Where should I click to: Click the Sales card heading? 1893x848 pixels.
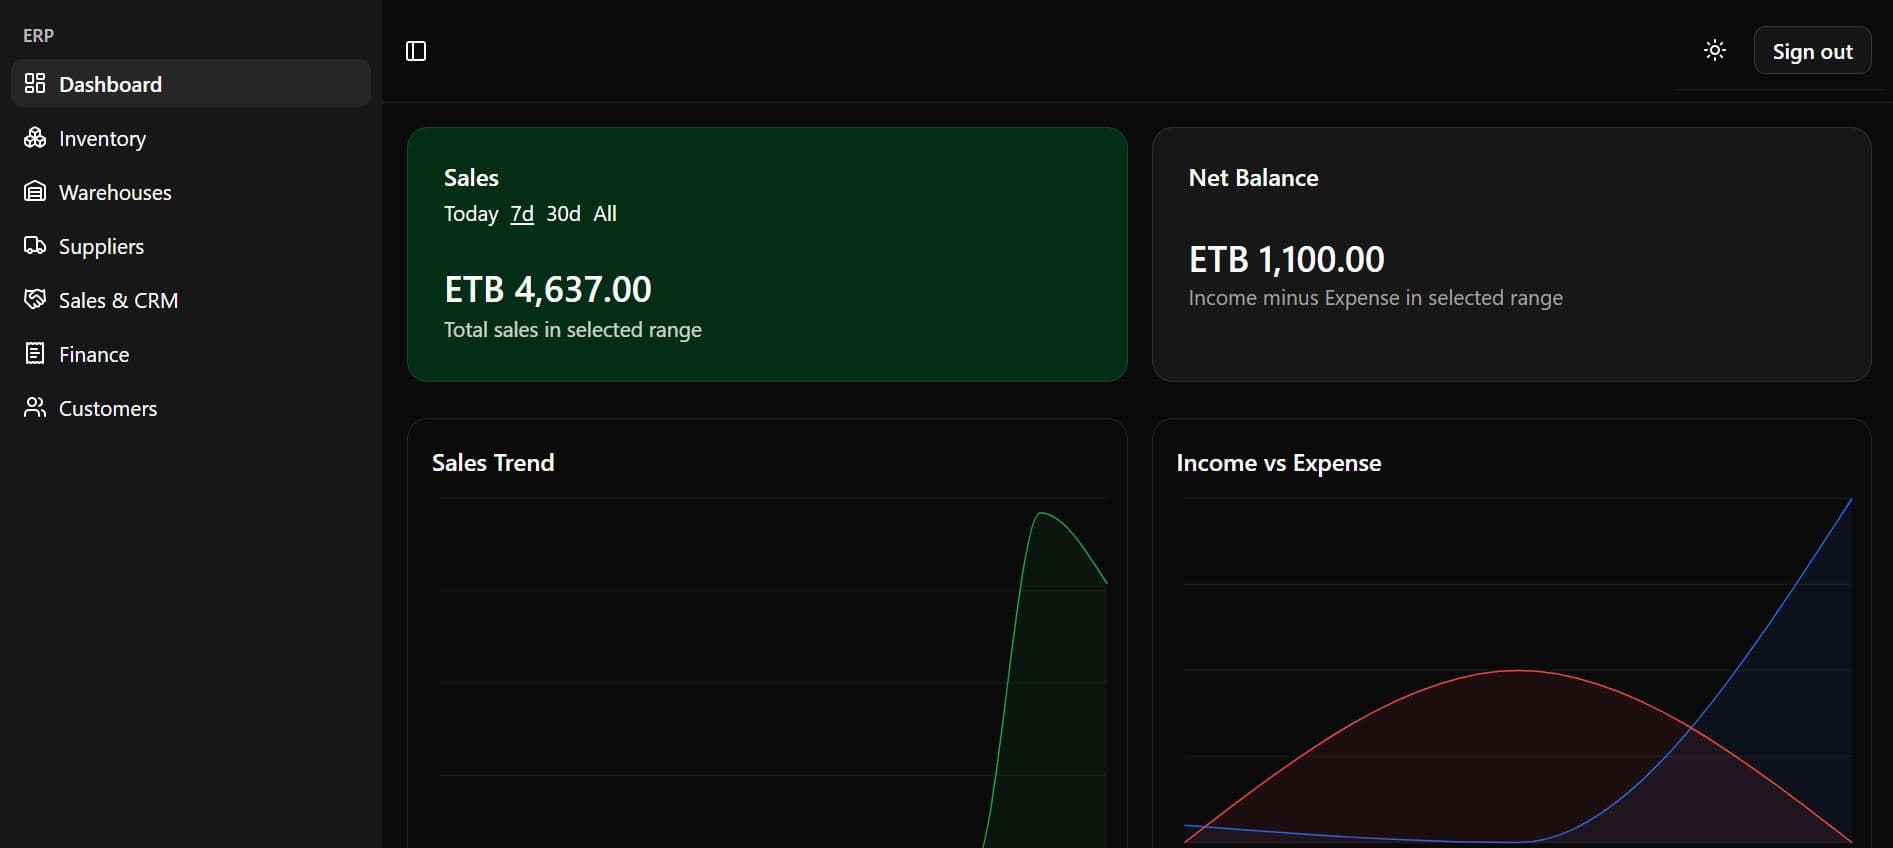tap(471, 178)
